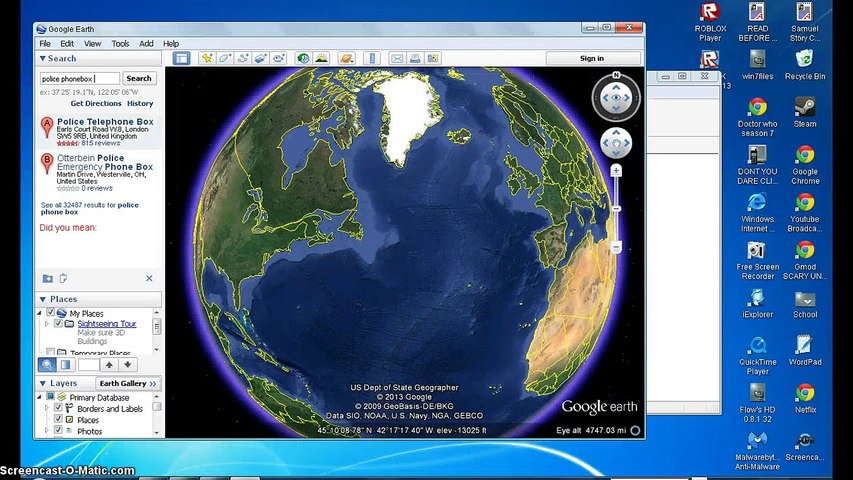Uncheck the My Places checkbox
This screenshot has width=853, height=480.
tap(51, 312)
